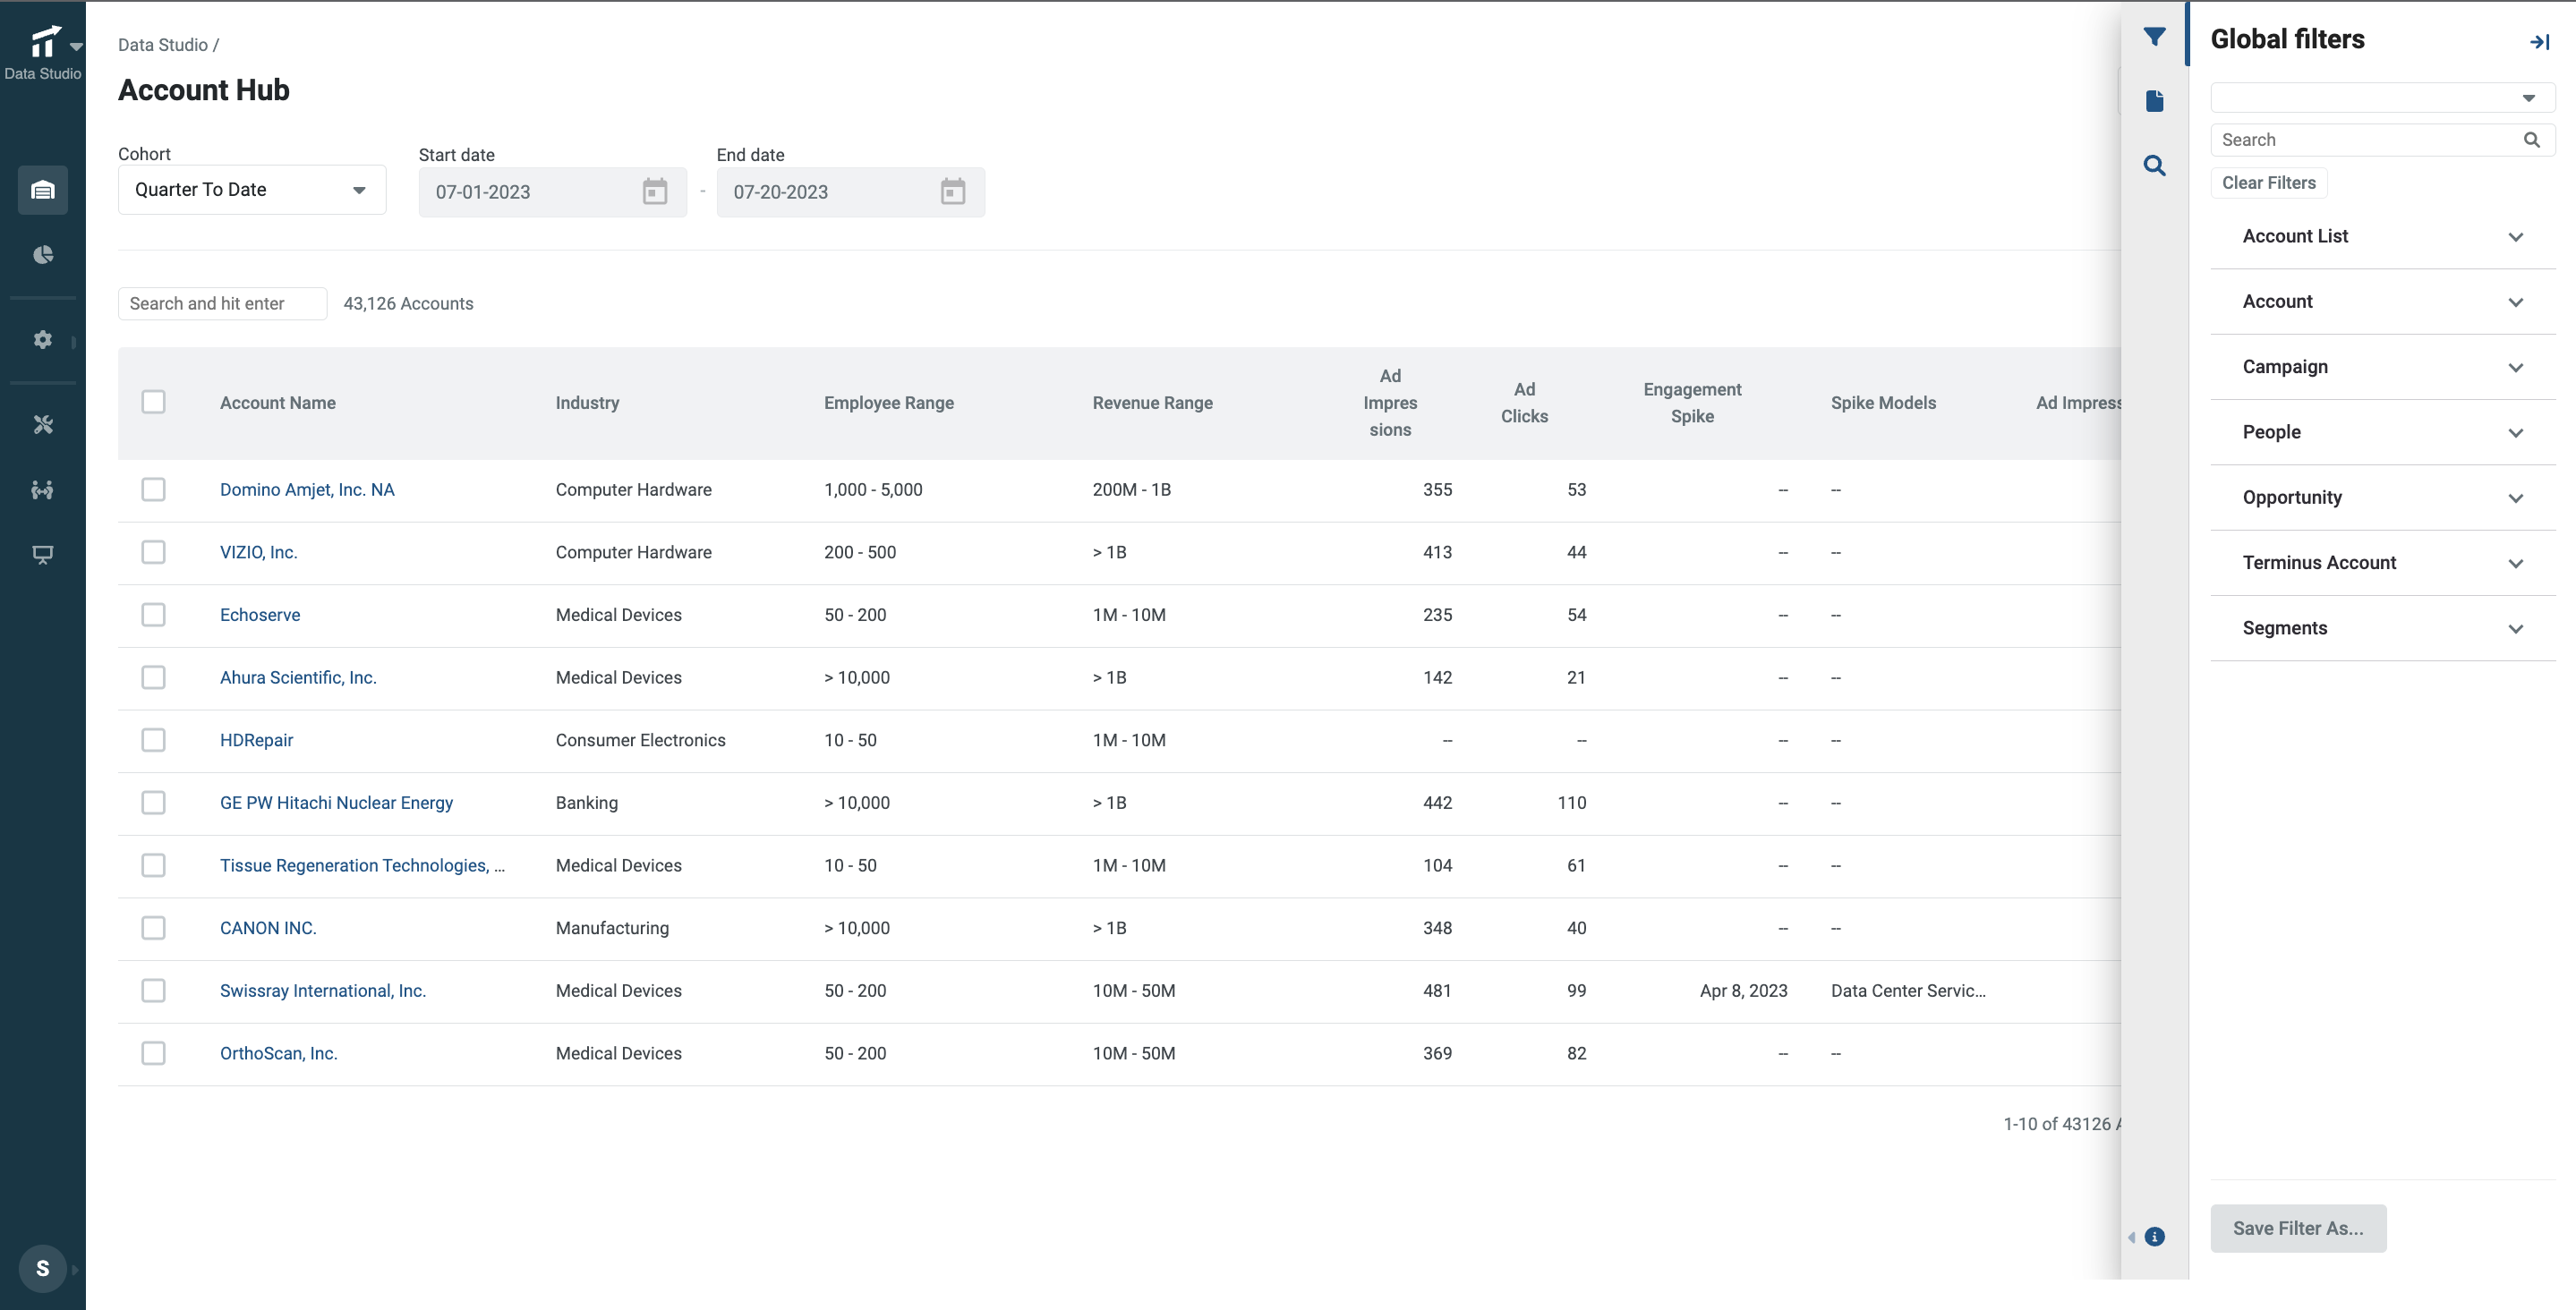Open the Domino Amjet, Inc. NA account link

[307, 490]
